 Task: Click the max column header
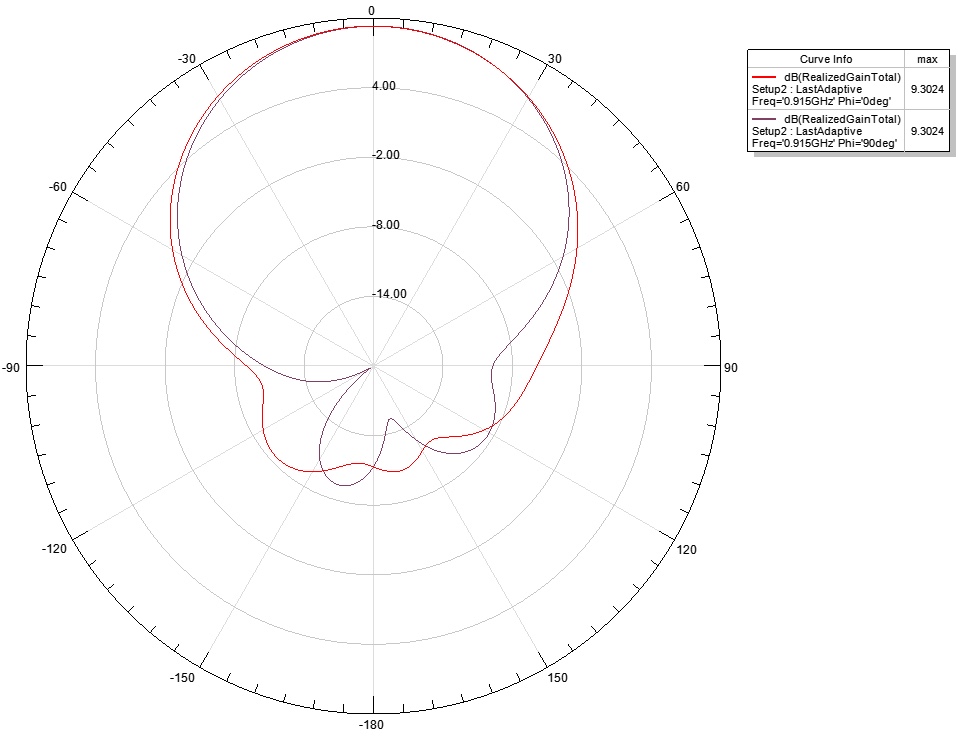click(x=926, y=57)
